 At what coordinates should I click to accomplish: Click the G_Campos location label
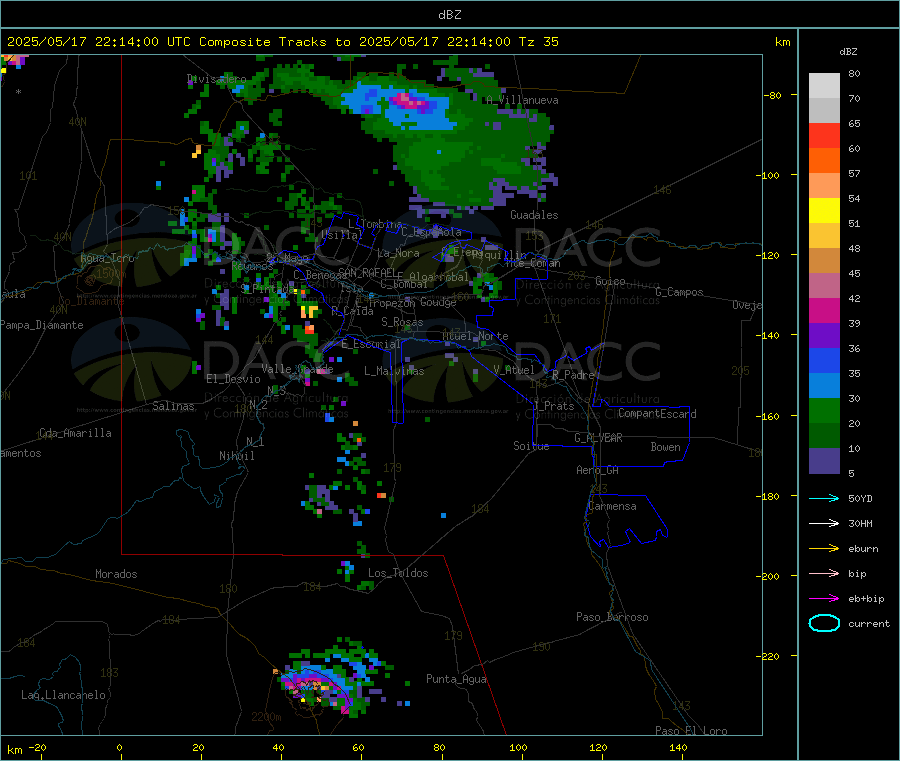coord(680,292)
